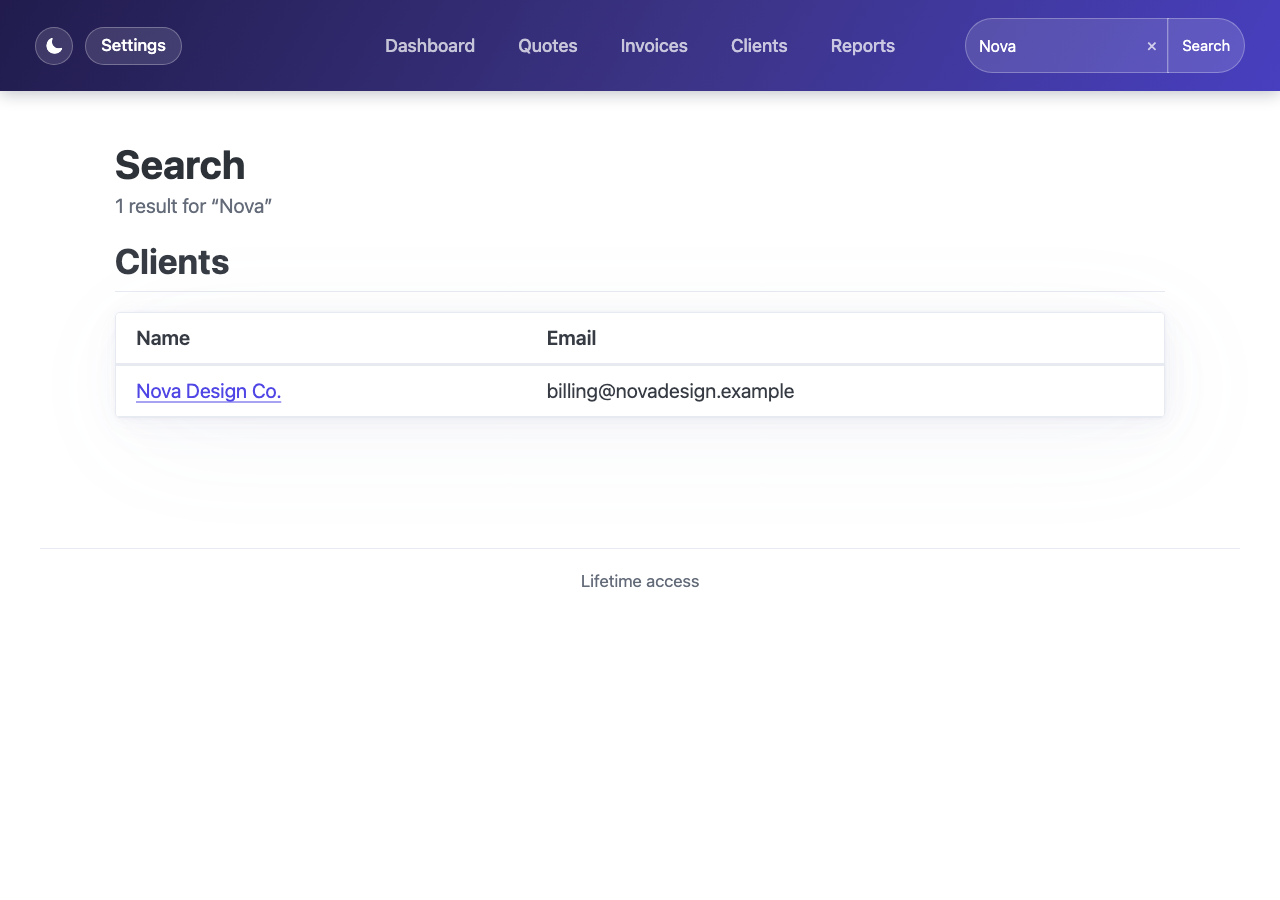Click the "1 result for Nova" text
The width and height of the screenshot is (1280, 900).
click(x=194, y=206)
